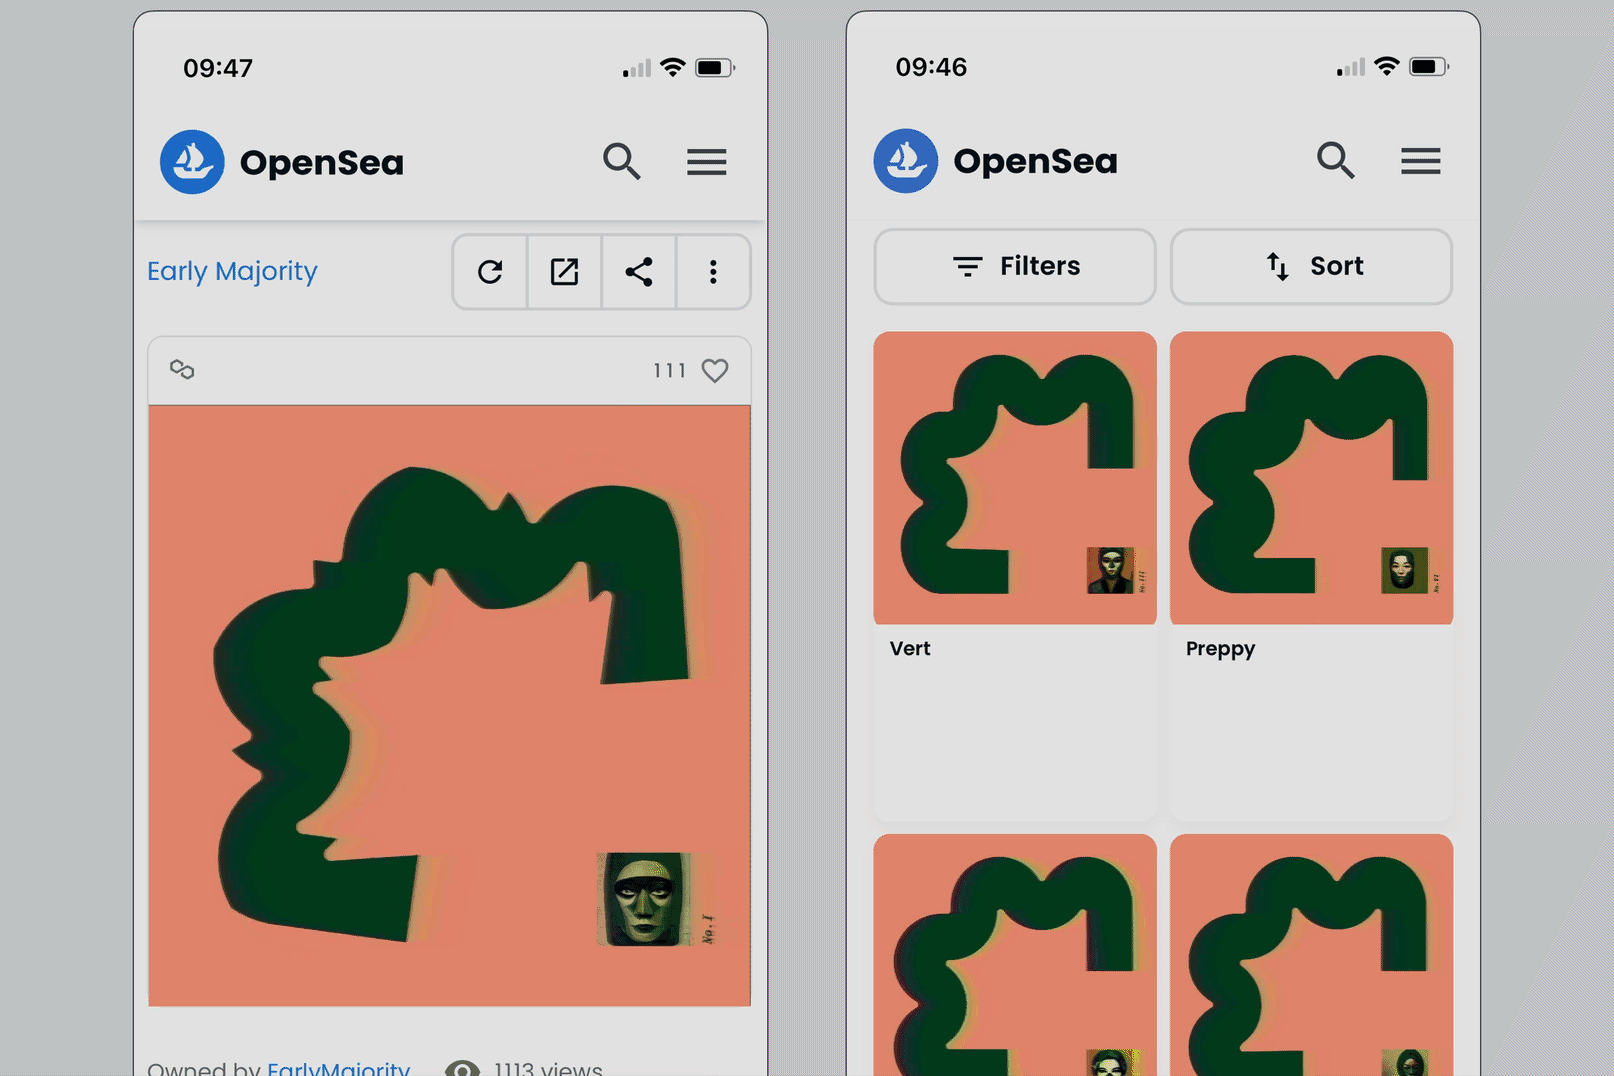Click the OpenSea logo in the right phone
Image resolution: width=1614 pixels, height=1076 pixels.
tap(906, 161)
